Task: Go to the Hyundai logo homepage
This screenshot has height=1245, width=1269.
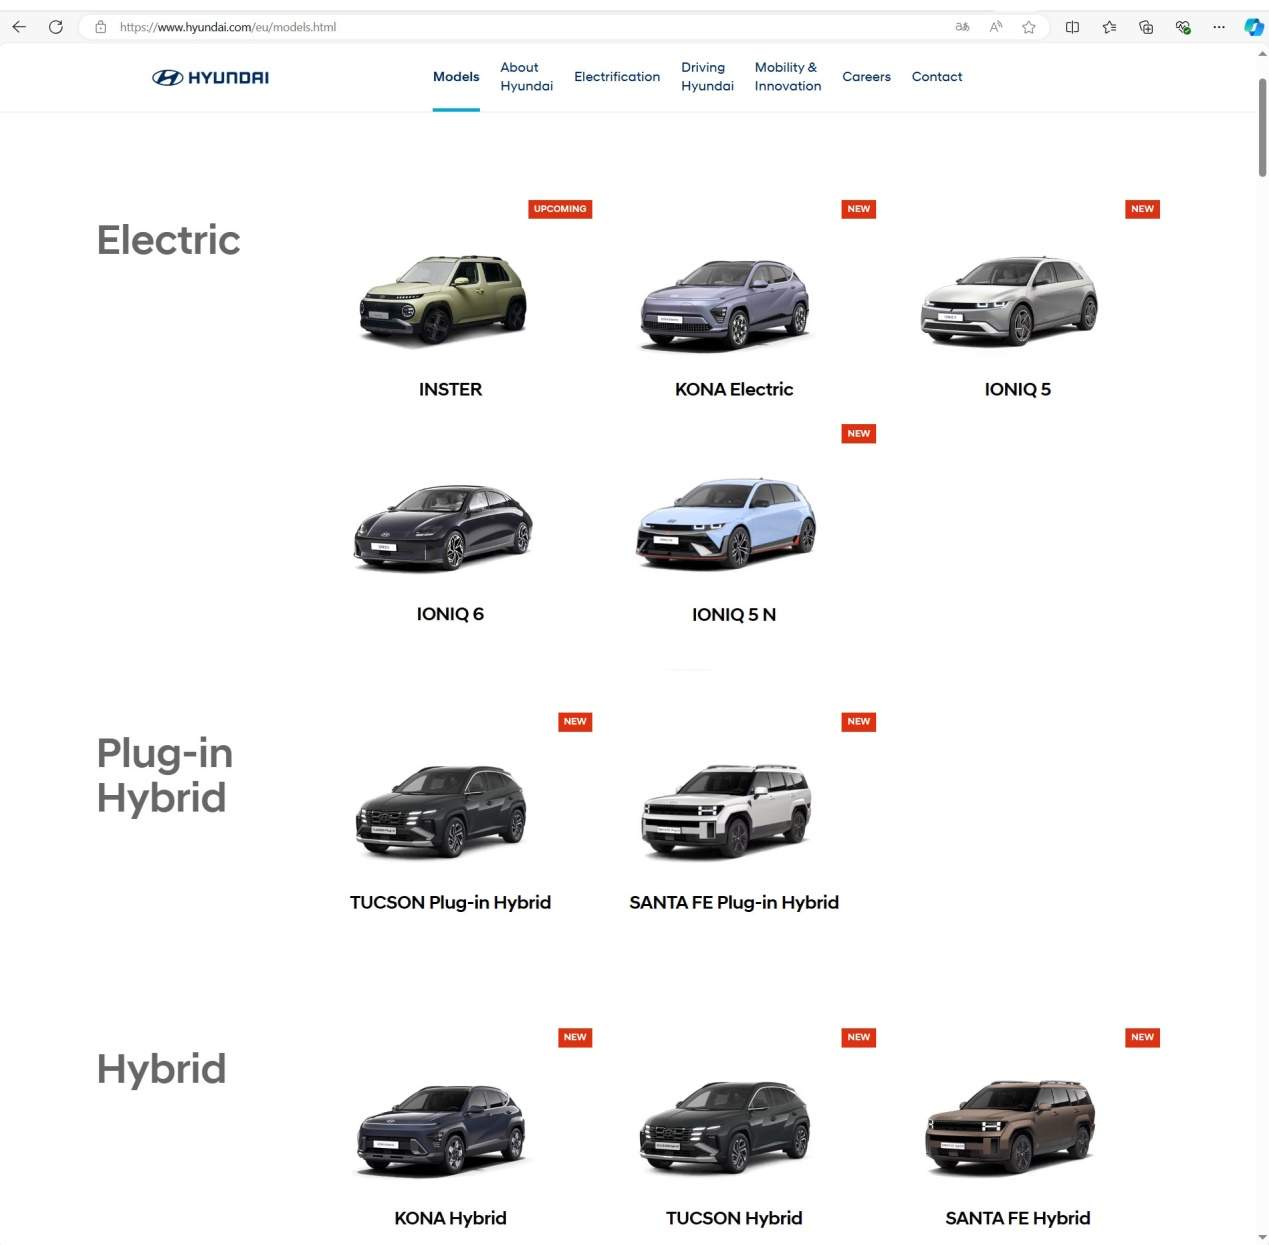Action: pyautogui.click(x=210, y=77)
